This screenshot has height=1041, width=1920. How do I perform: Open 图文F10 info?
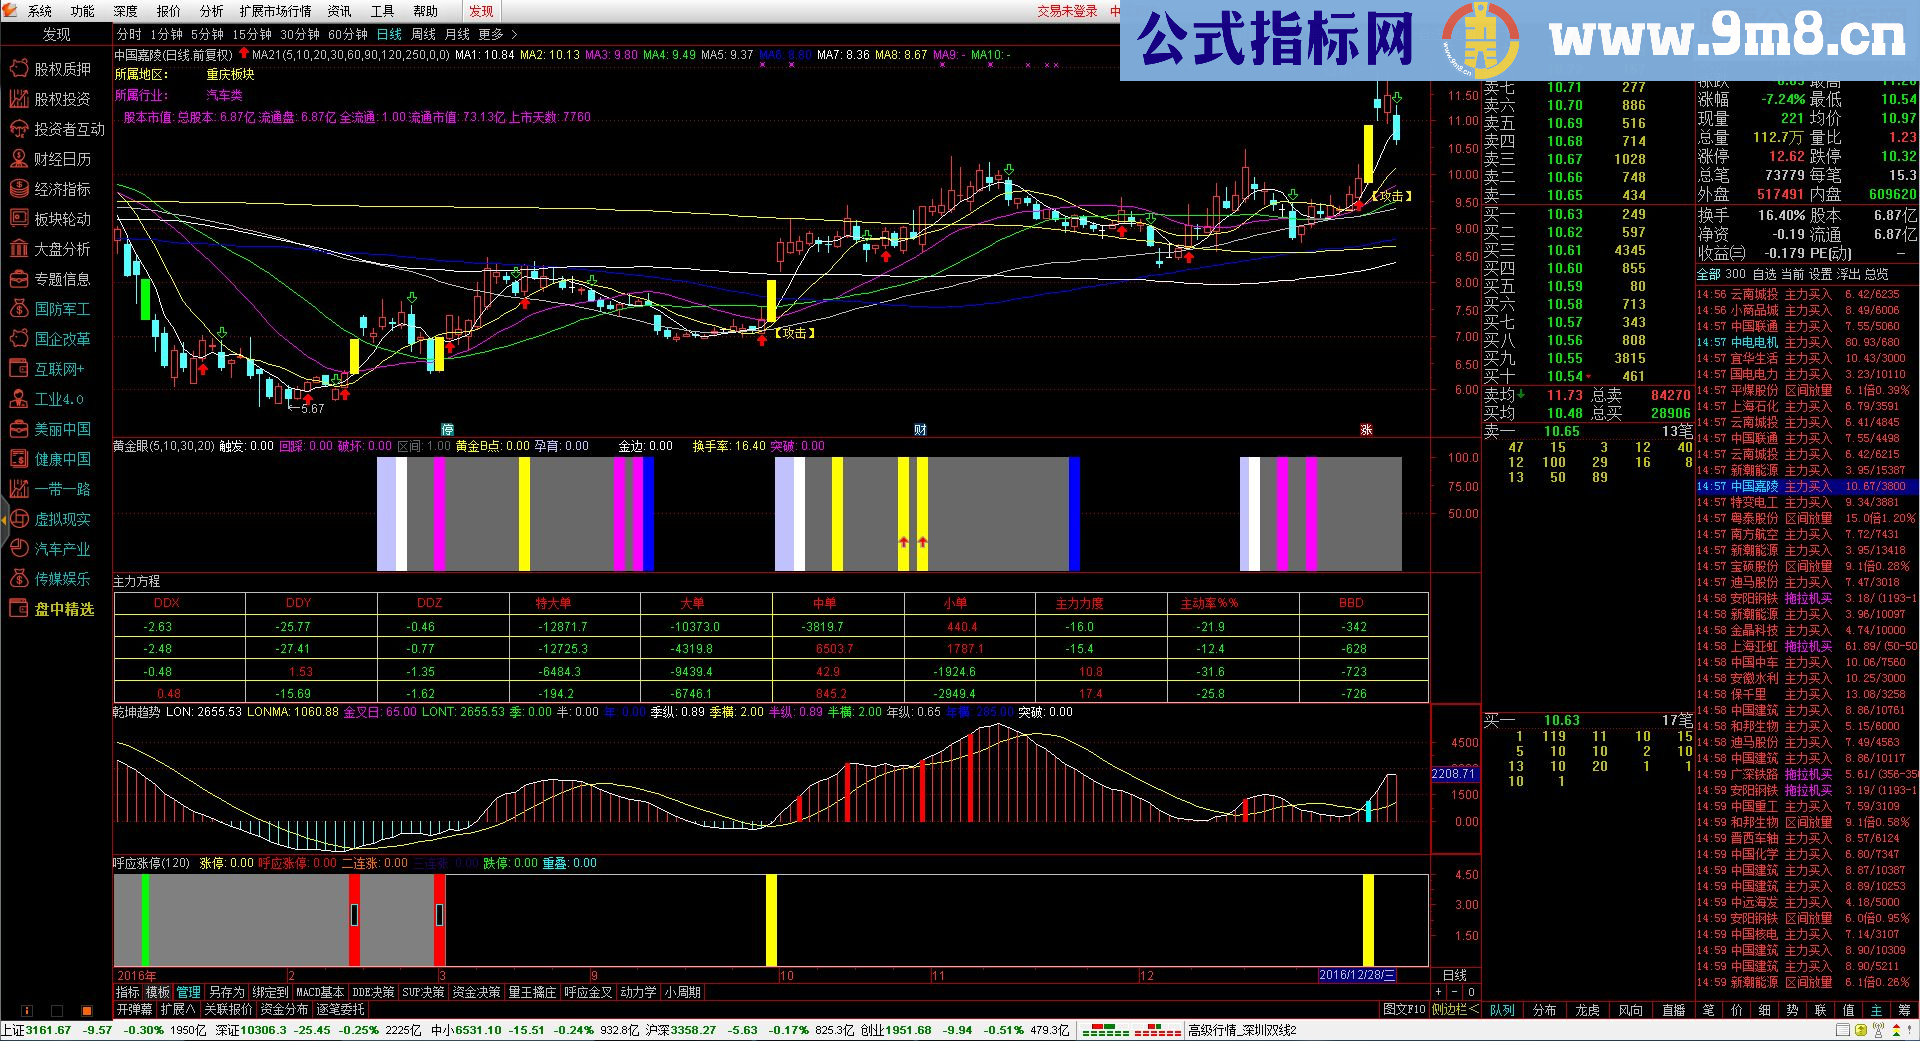[1404, 1010]
